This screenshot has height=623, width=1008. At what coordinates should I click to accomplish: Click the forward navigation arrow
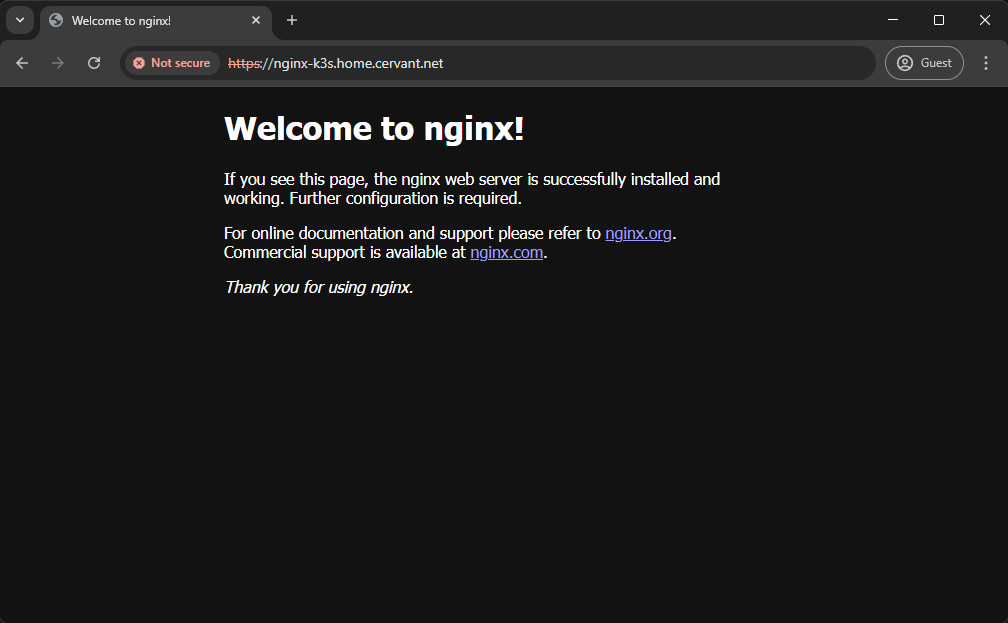click(x=58, y=63)
